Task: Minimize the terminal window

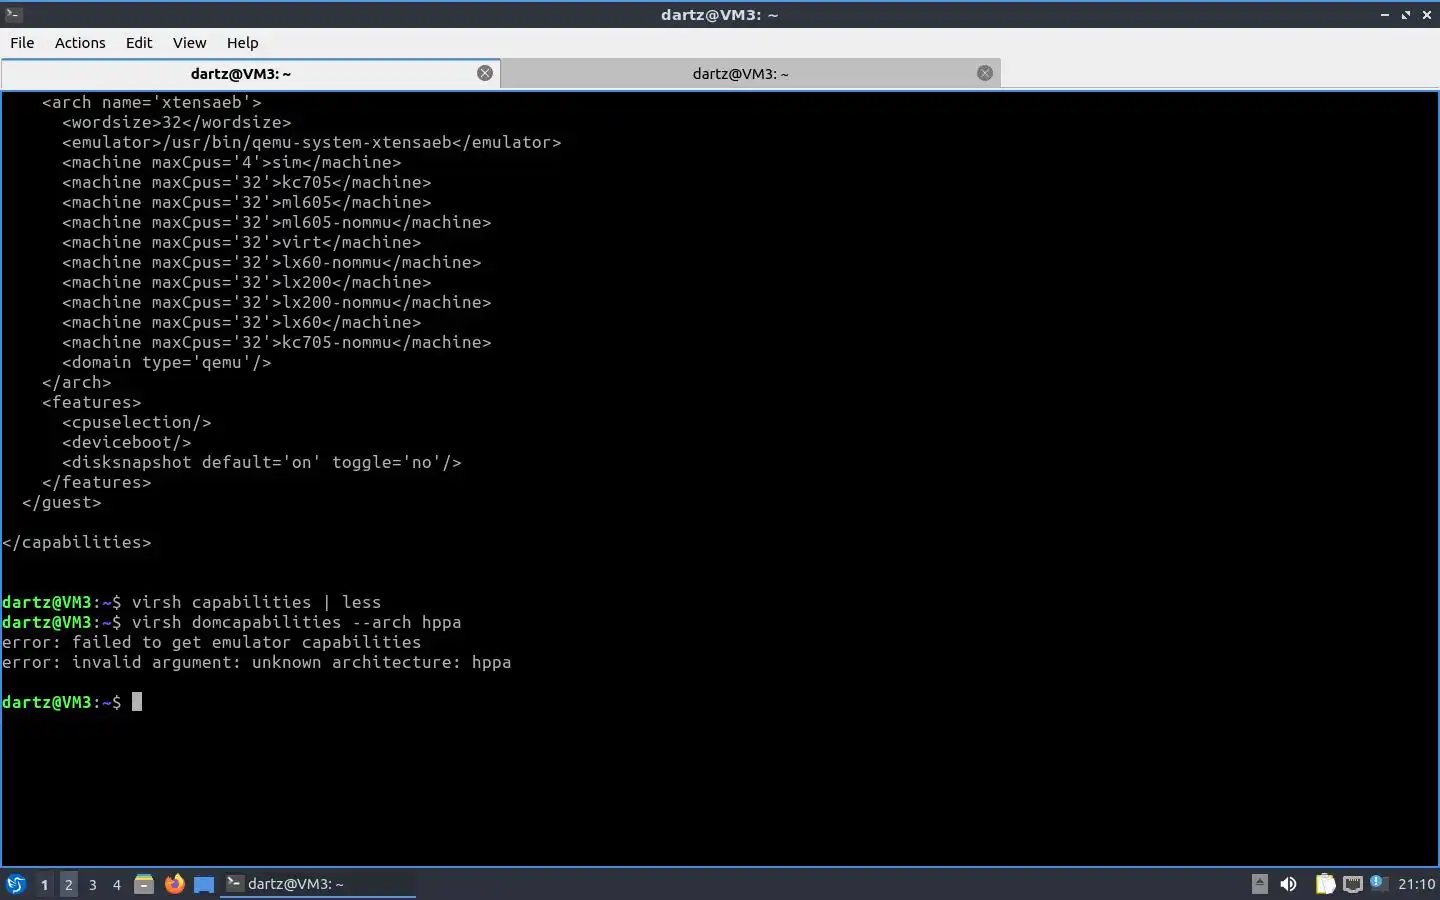Action: [x=1385, y=15]
